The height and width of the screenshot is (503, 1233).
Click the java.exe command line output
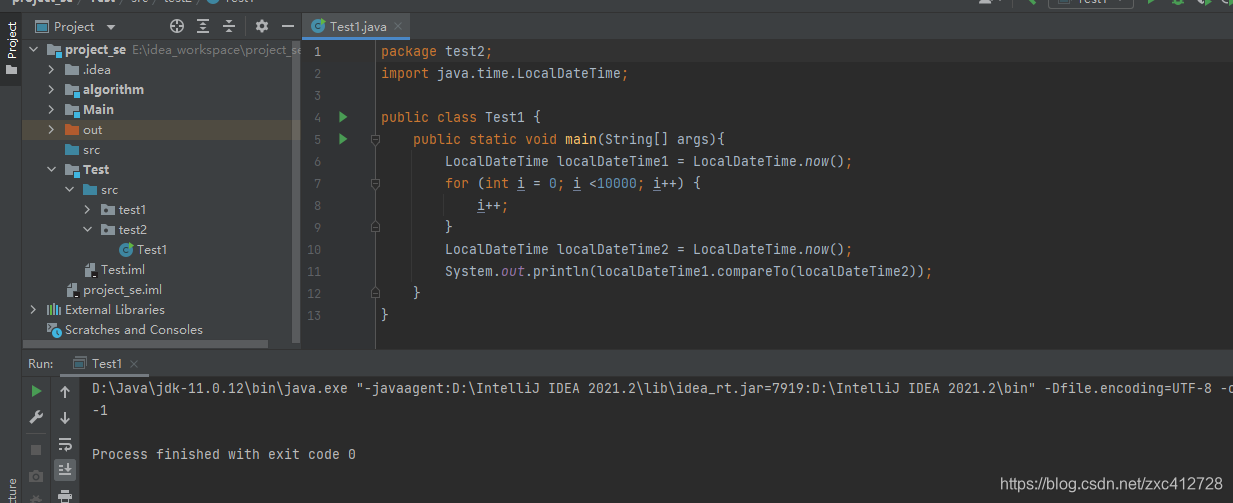[x=662, y=388]
